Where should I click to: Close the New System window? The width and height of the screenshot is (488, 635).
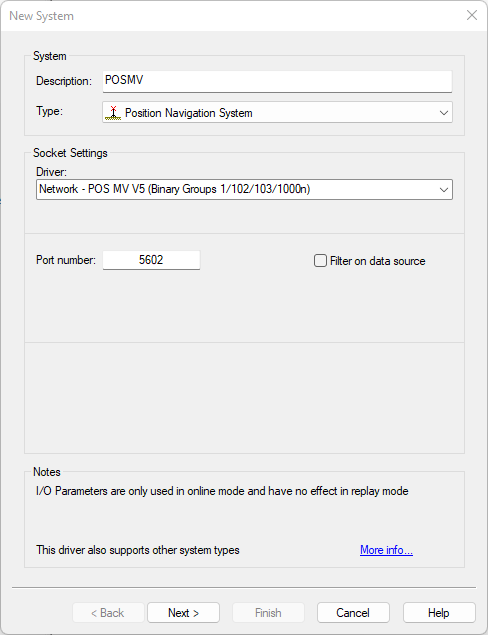(x=472, y=15)
